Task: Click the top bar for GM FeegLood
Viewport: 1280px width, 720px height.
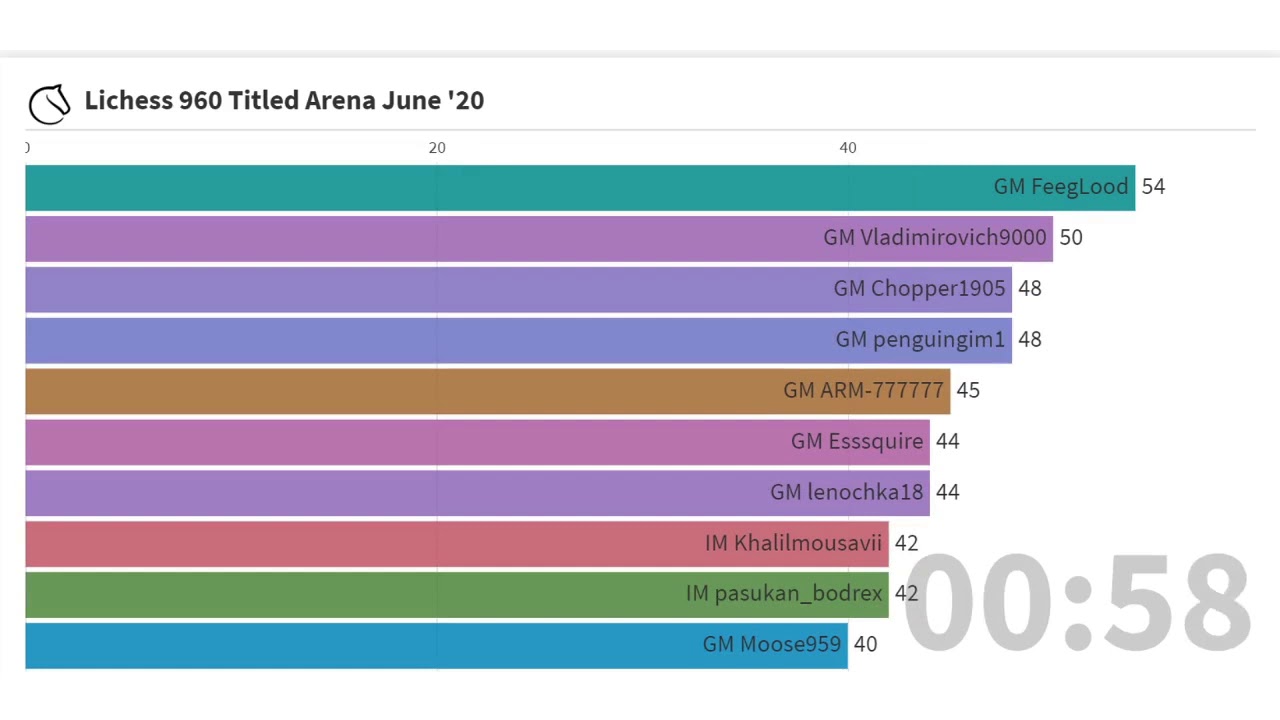Action: (500, 186)
